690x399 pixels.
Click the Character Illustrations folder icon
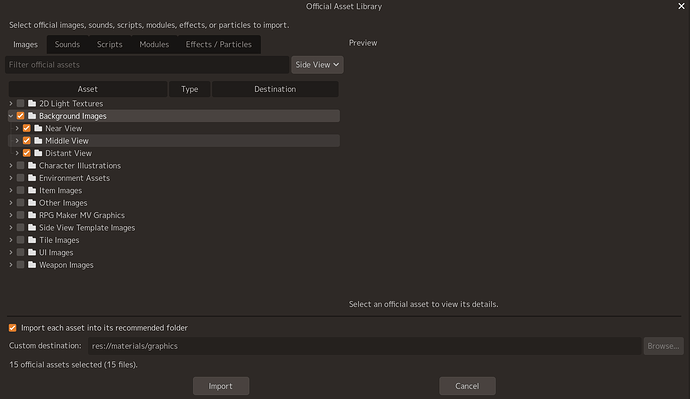pos(32,165)
